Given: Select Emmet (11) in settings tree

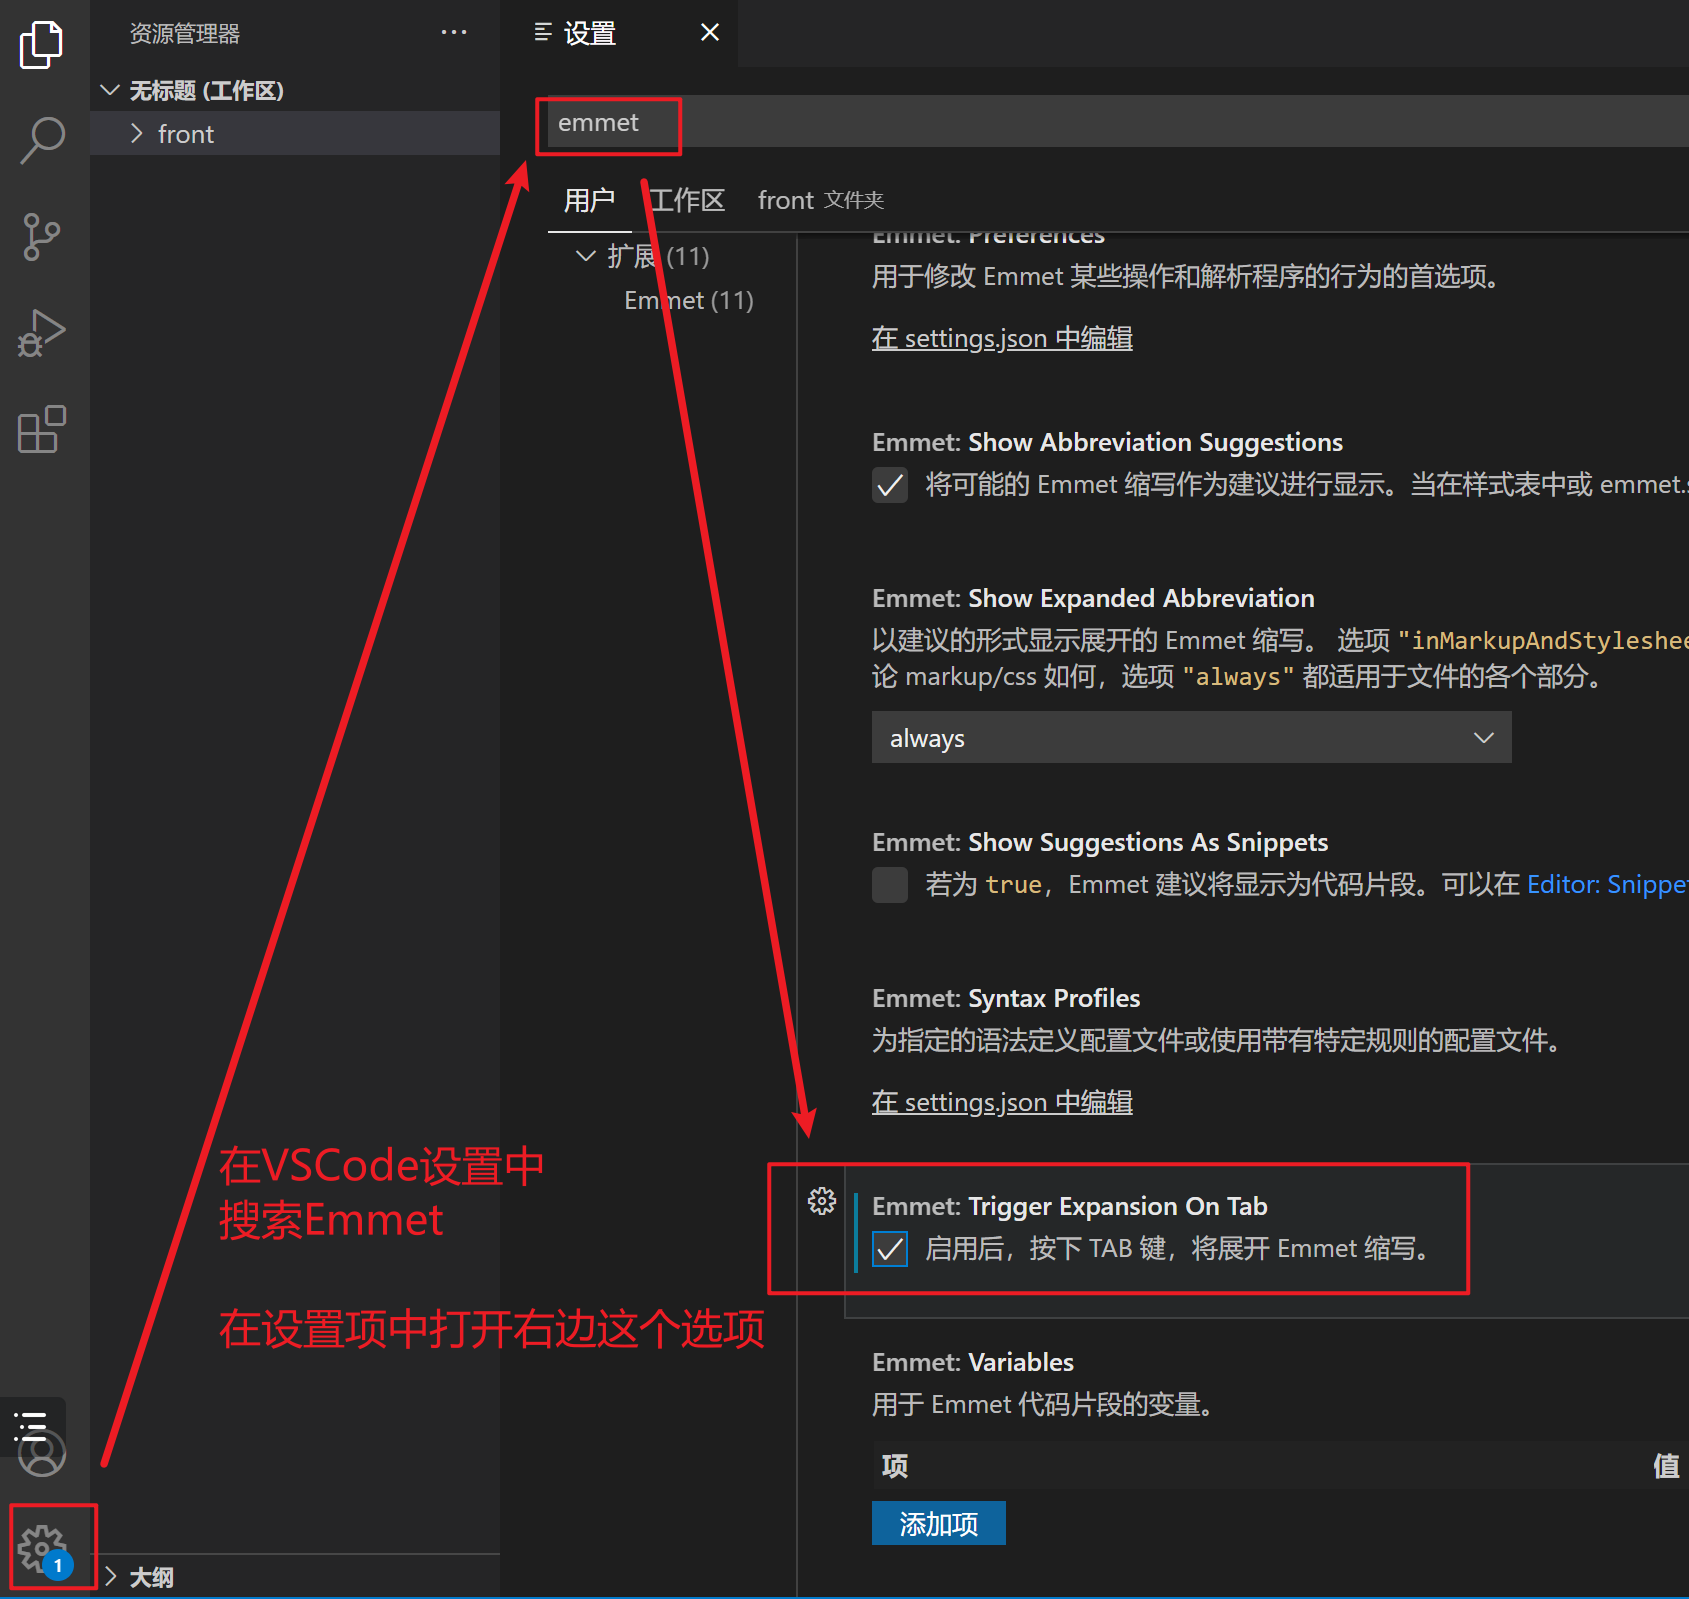Looking at the screenshot, I should tap(689, 300).
